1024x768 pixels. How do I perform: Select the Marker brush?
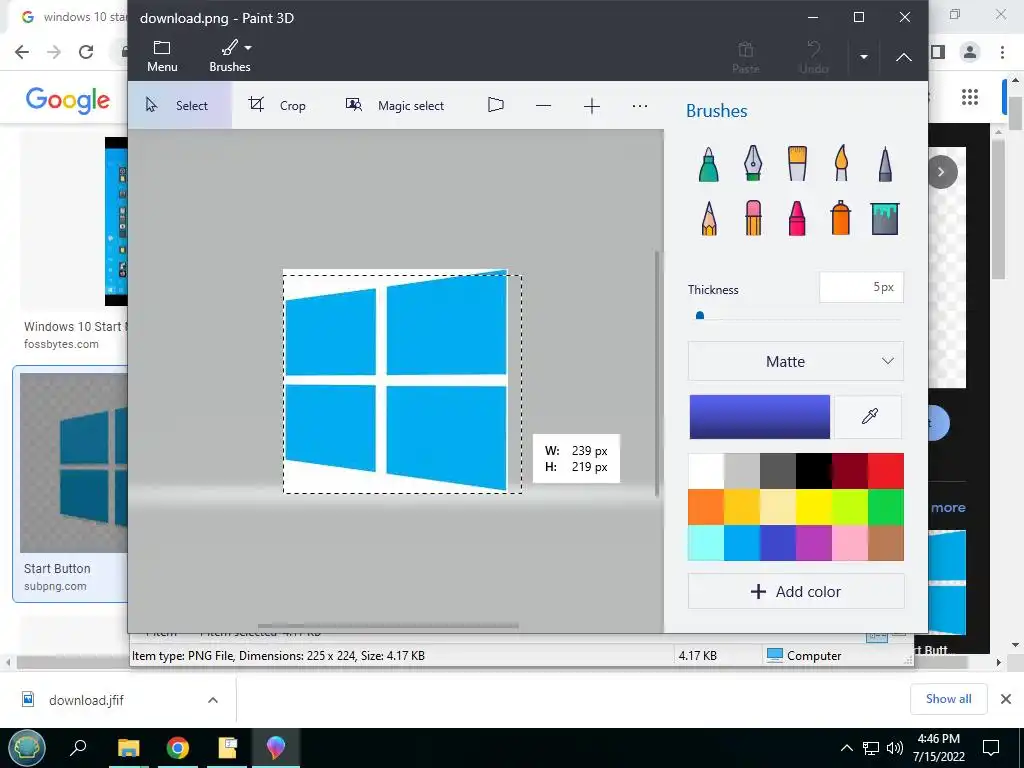tap(709, 163)
